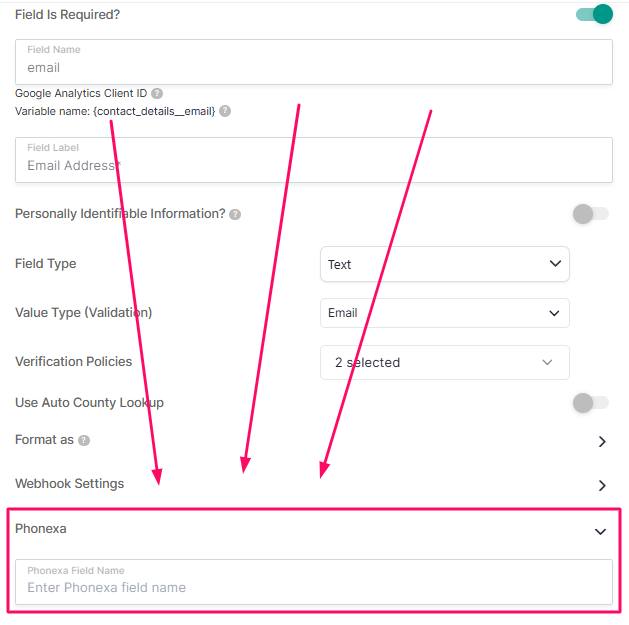The image size is (629, 625).
Task: Enable Personally Identifiable Information switch
Action: coord(590,214)
